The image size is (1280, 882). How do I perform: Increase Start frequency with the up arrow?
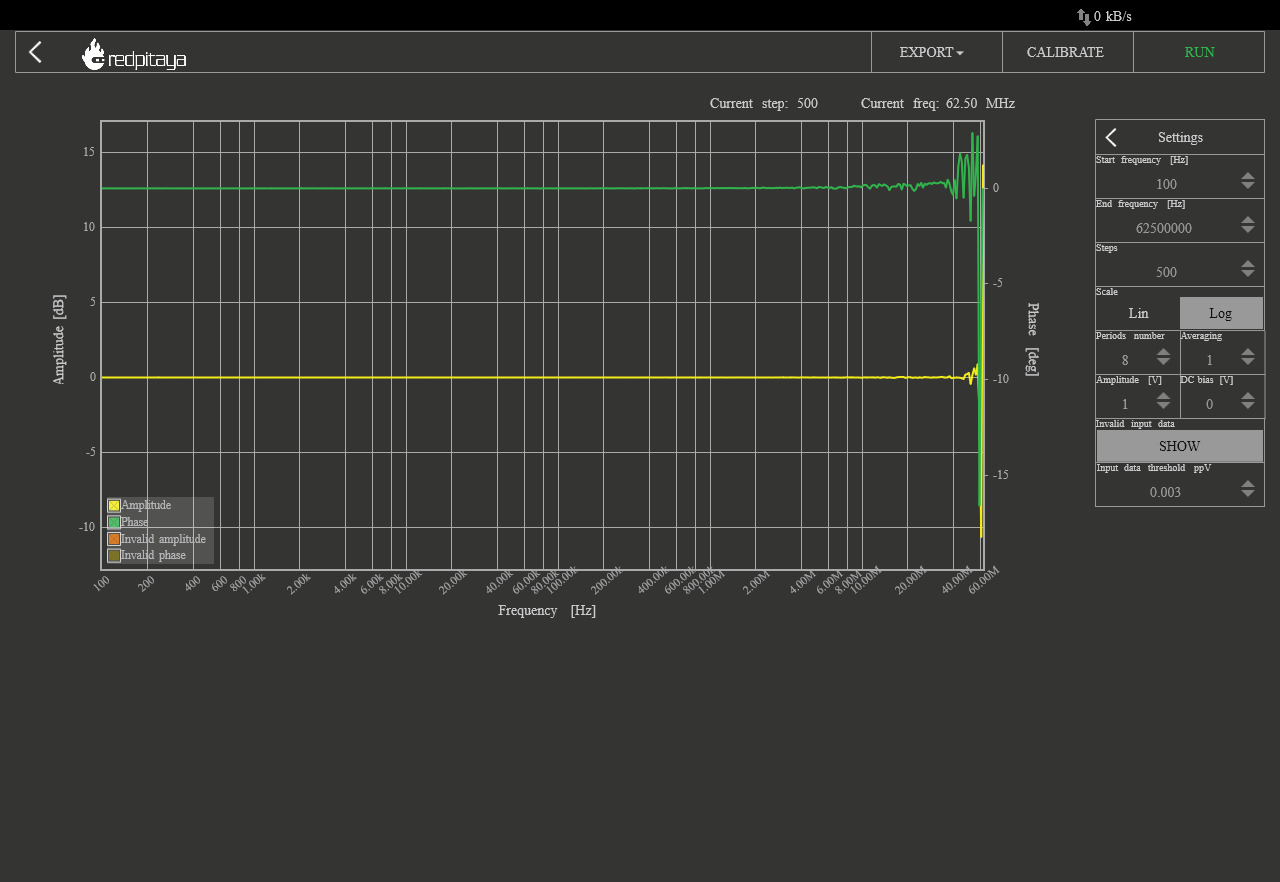coord(1248,176)
